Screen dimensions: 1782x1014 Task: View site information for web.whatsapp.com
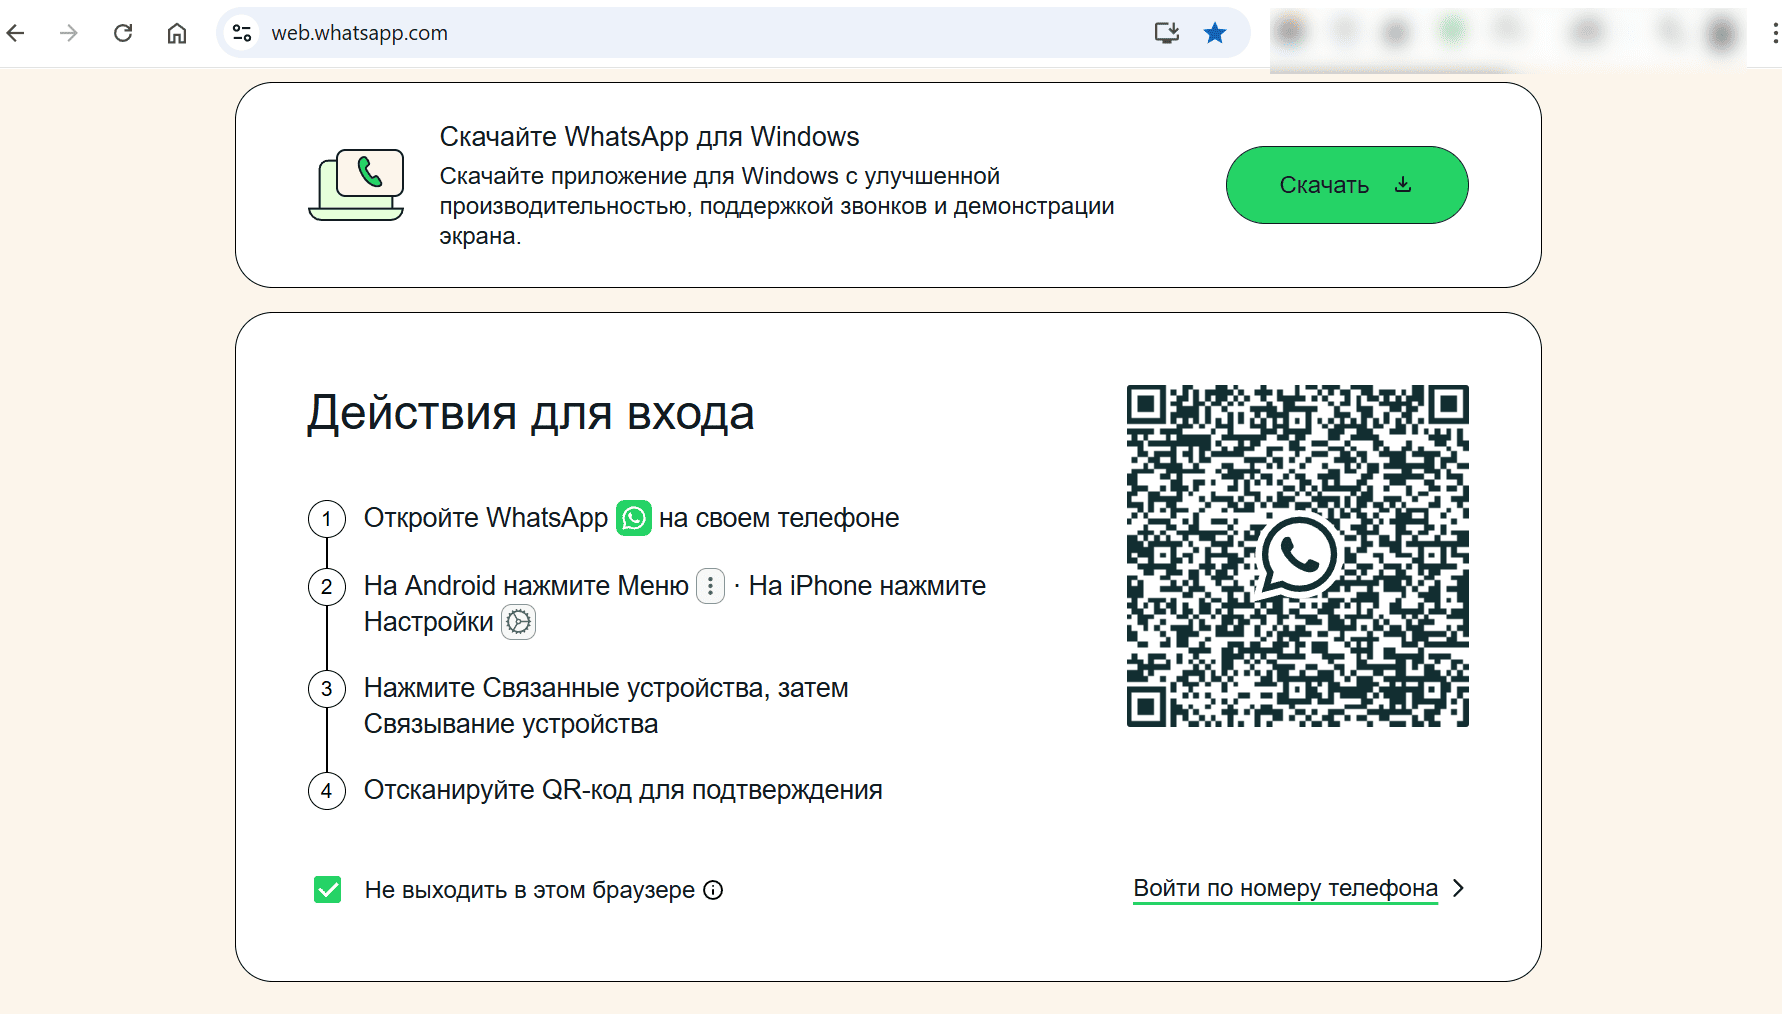(242, 33)
